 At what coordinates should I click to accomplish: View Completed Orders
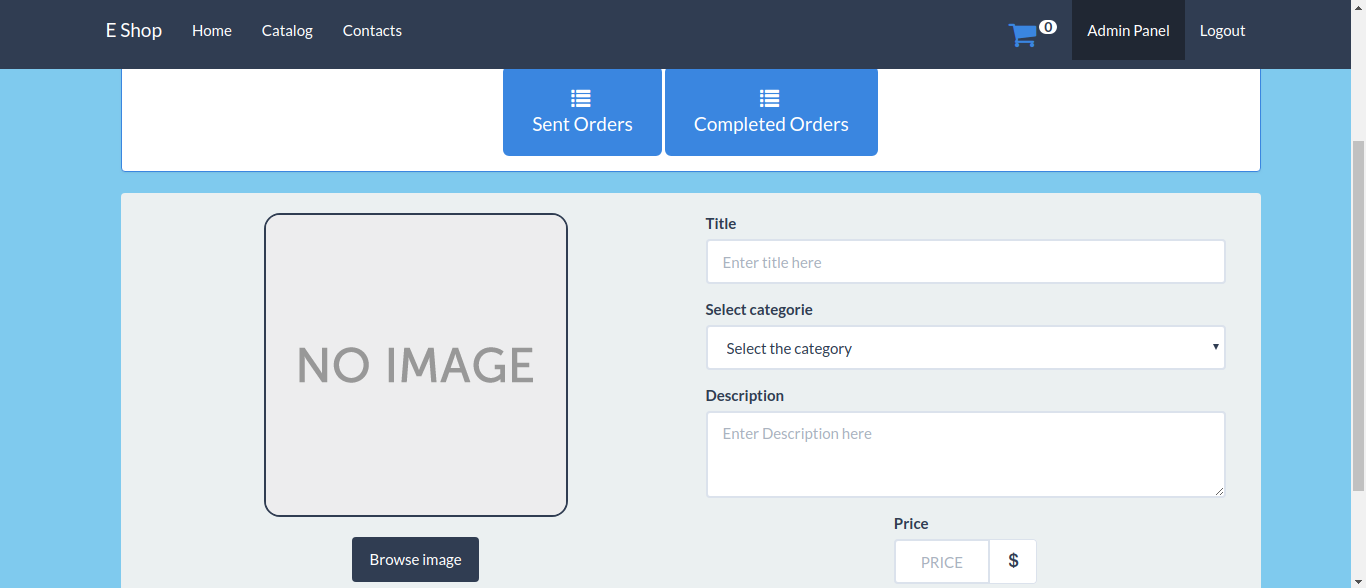coord(771,112)
